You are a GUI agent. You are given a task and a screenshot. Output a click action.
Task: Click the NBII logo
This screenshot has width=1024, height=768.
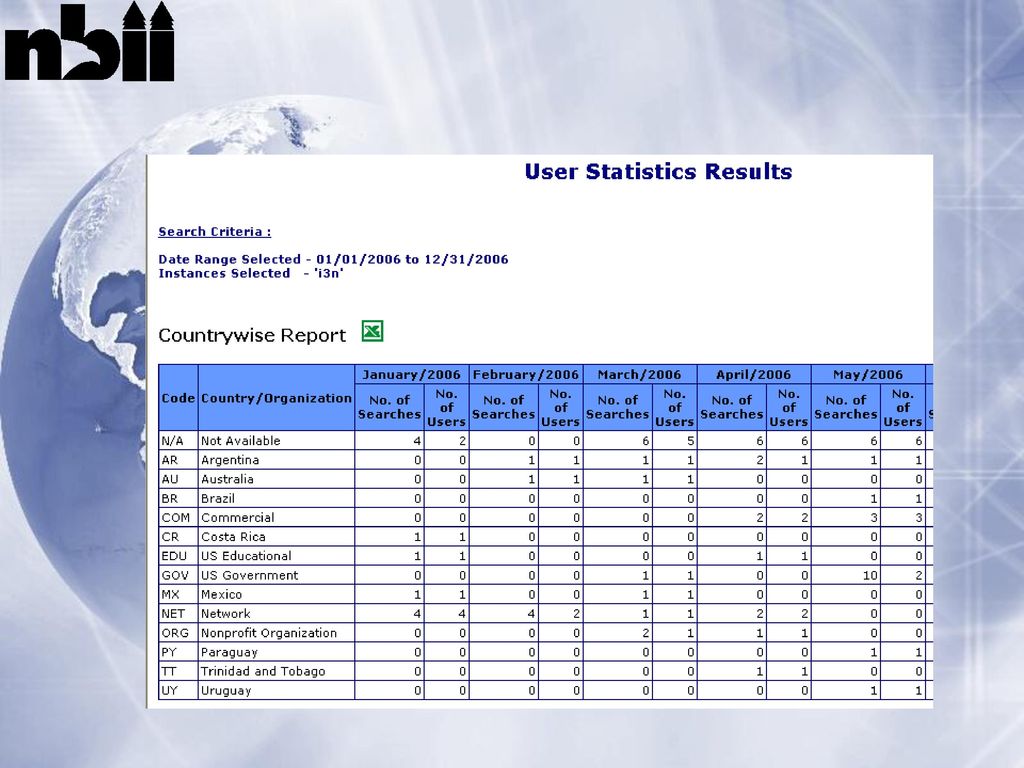tap(89, 41)
